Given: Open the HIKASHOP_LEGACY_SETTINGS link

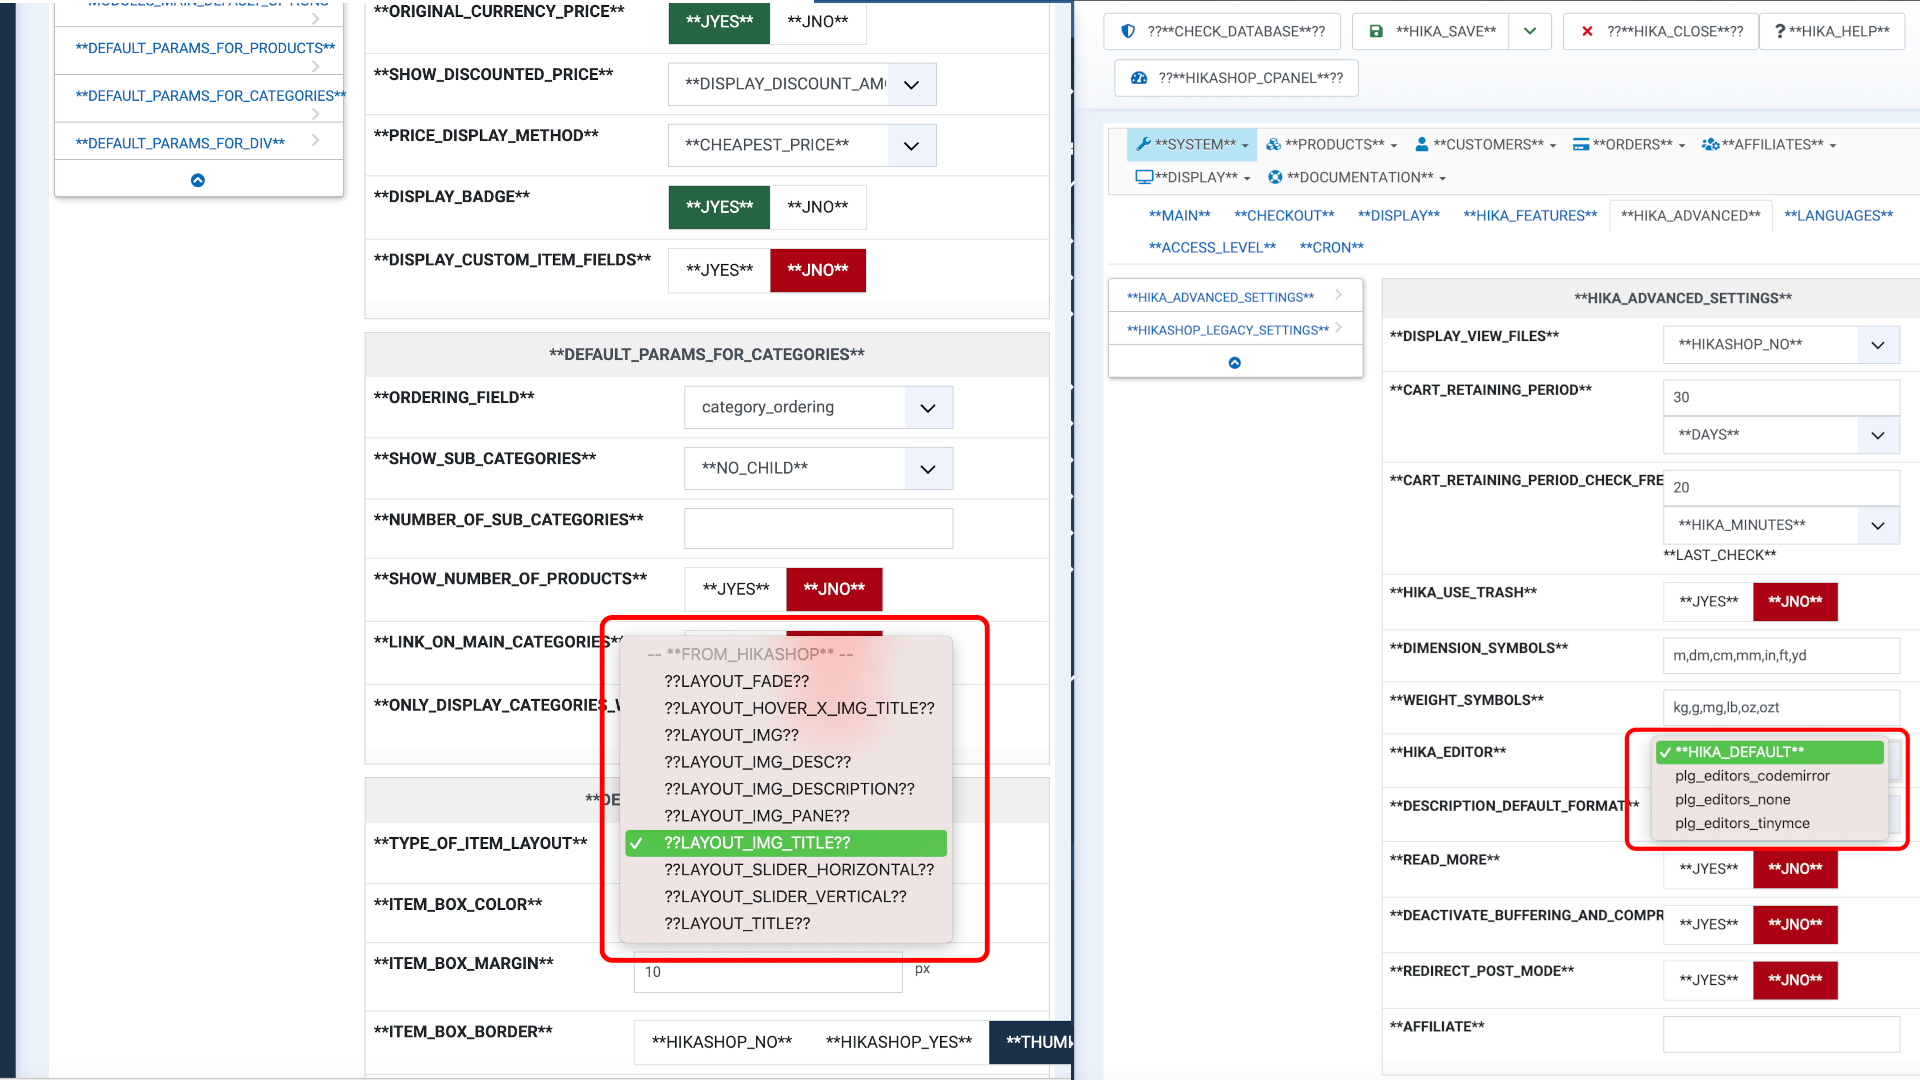Looking at the screenshot, I should coord(1227,330).
